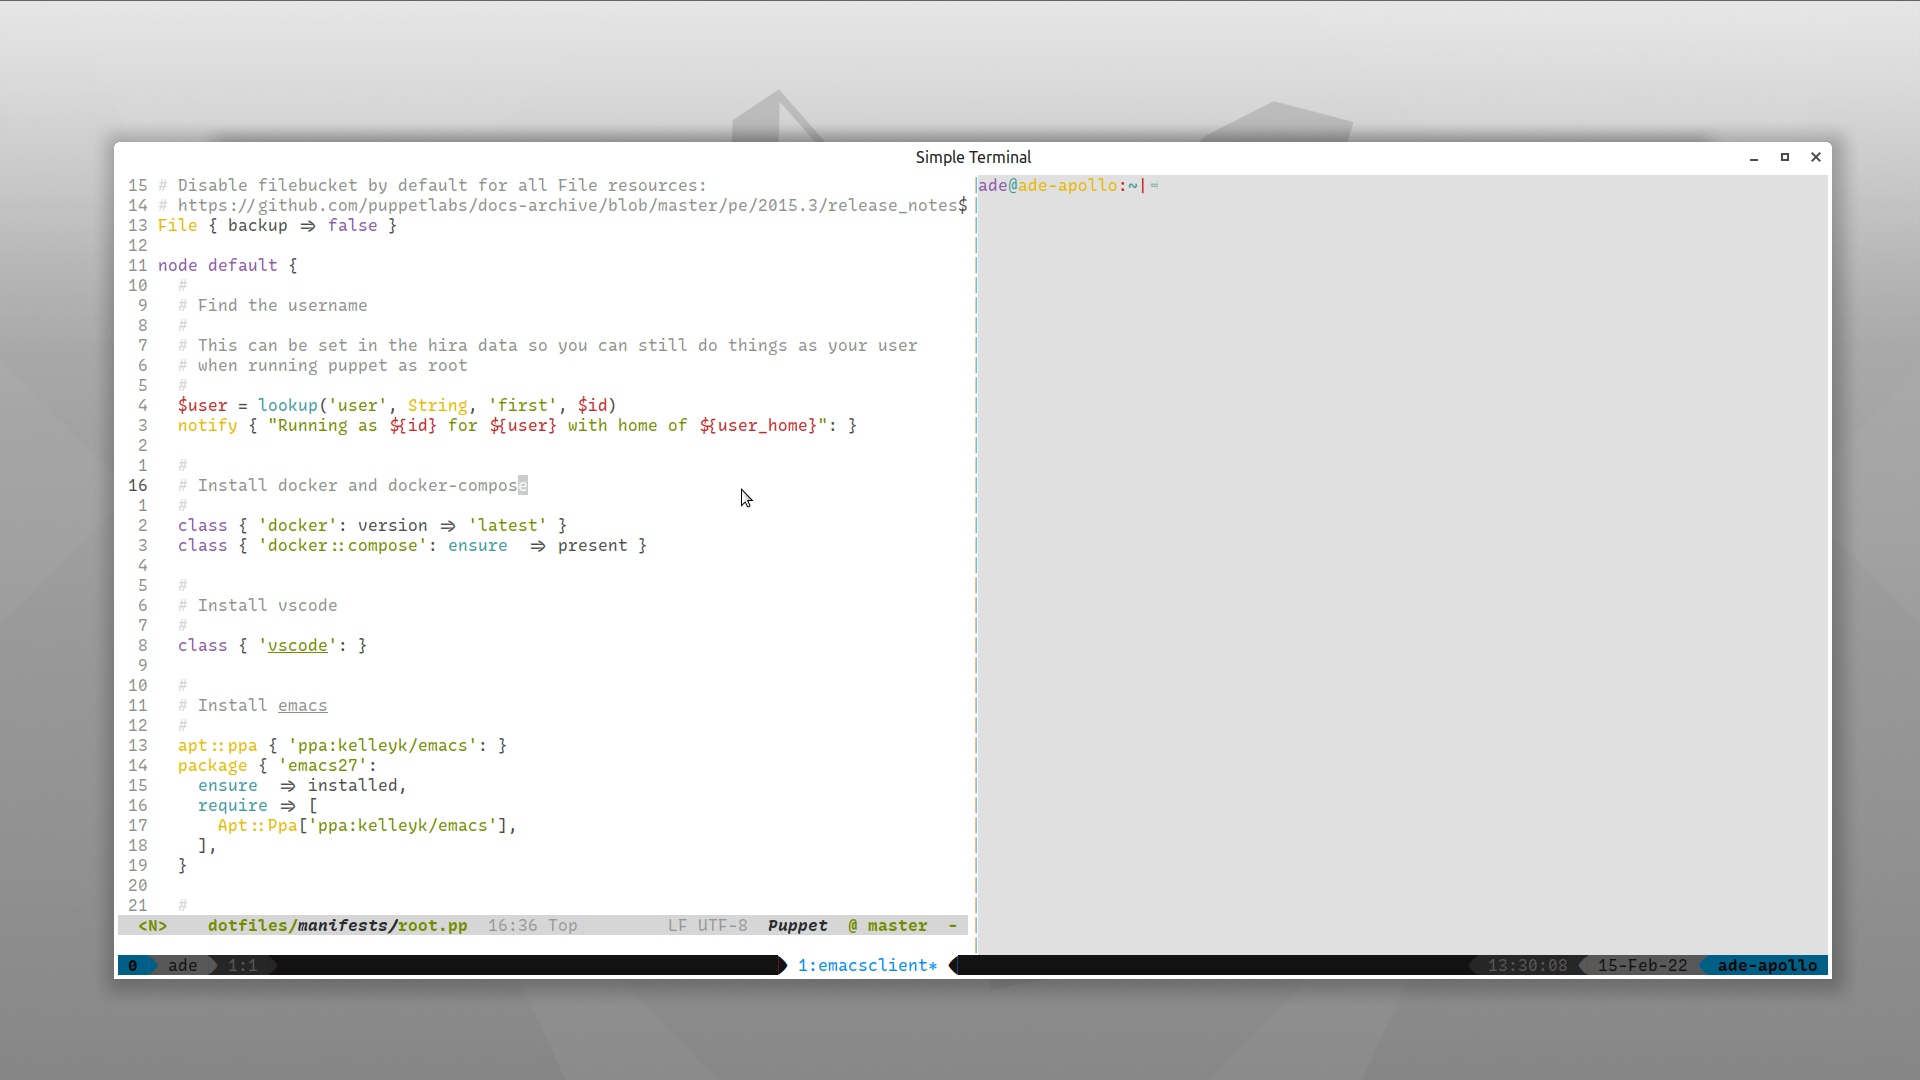Click the vertical pane divider

click(975, 560)
